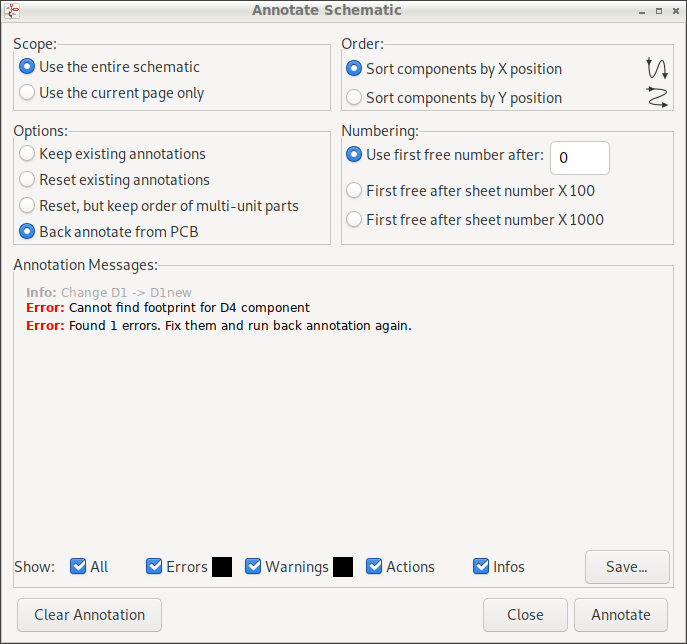Select 'Reset, but keep order of multi-unit parts'

pos(28,206)
